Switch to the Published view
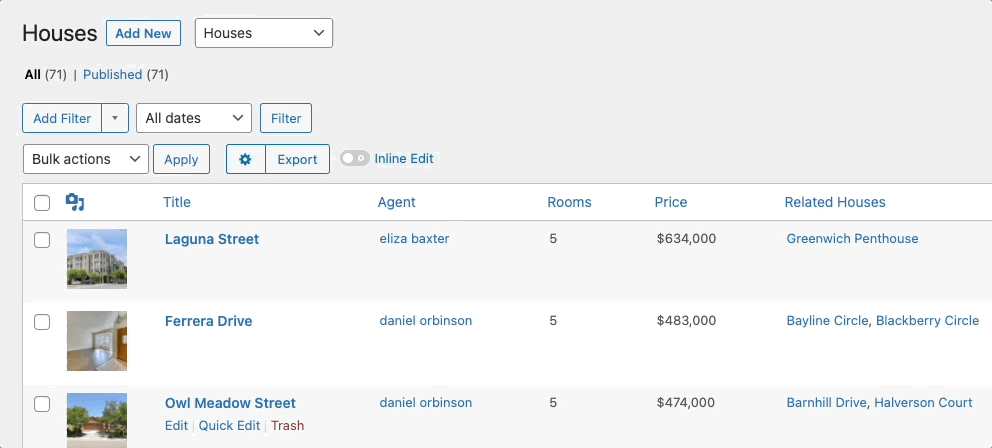This screenshot has width=992, height=448. click(x=113, y=75)
